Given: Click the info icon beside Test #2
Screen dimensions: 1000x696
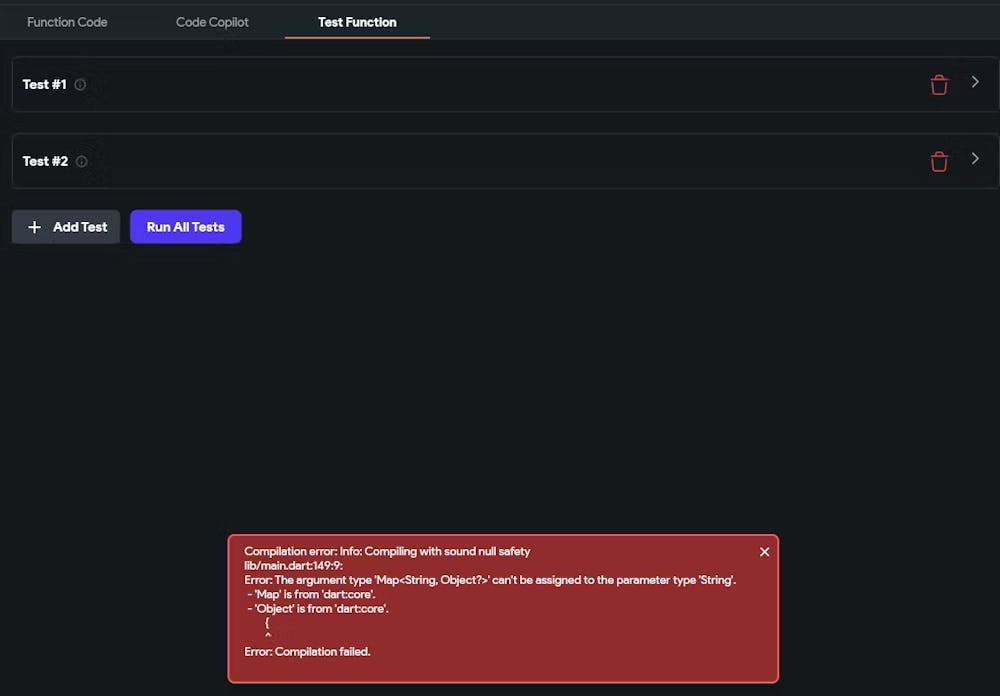Looking at the screenshot, I should pos(81,162).
